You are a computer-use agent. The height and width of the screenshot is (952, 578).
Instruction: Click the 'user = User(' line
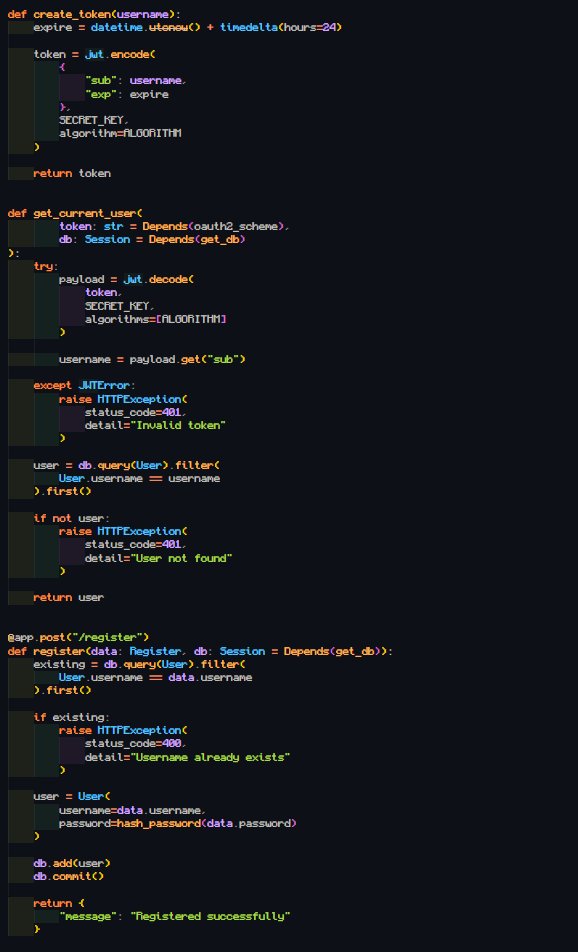coord(72,796)
